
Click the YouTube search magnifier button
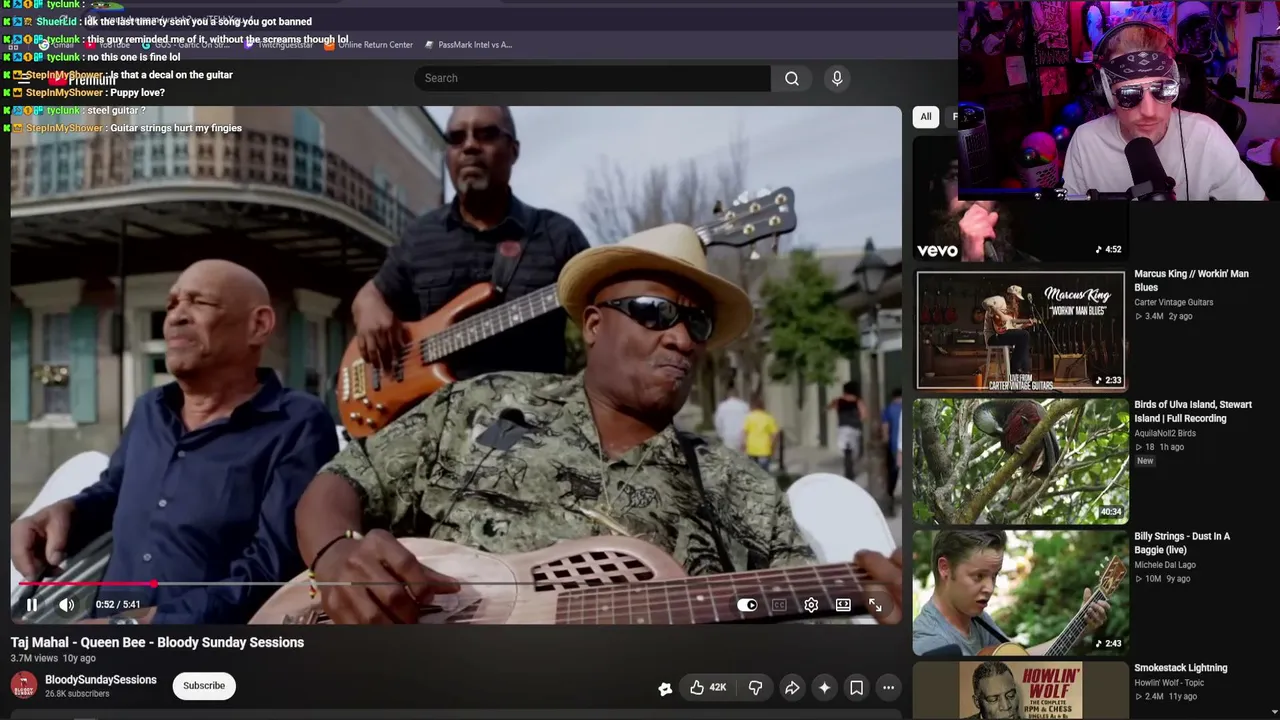click(792, 78)
